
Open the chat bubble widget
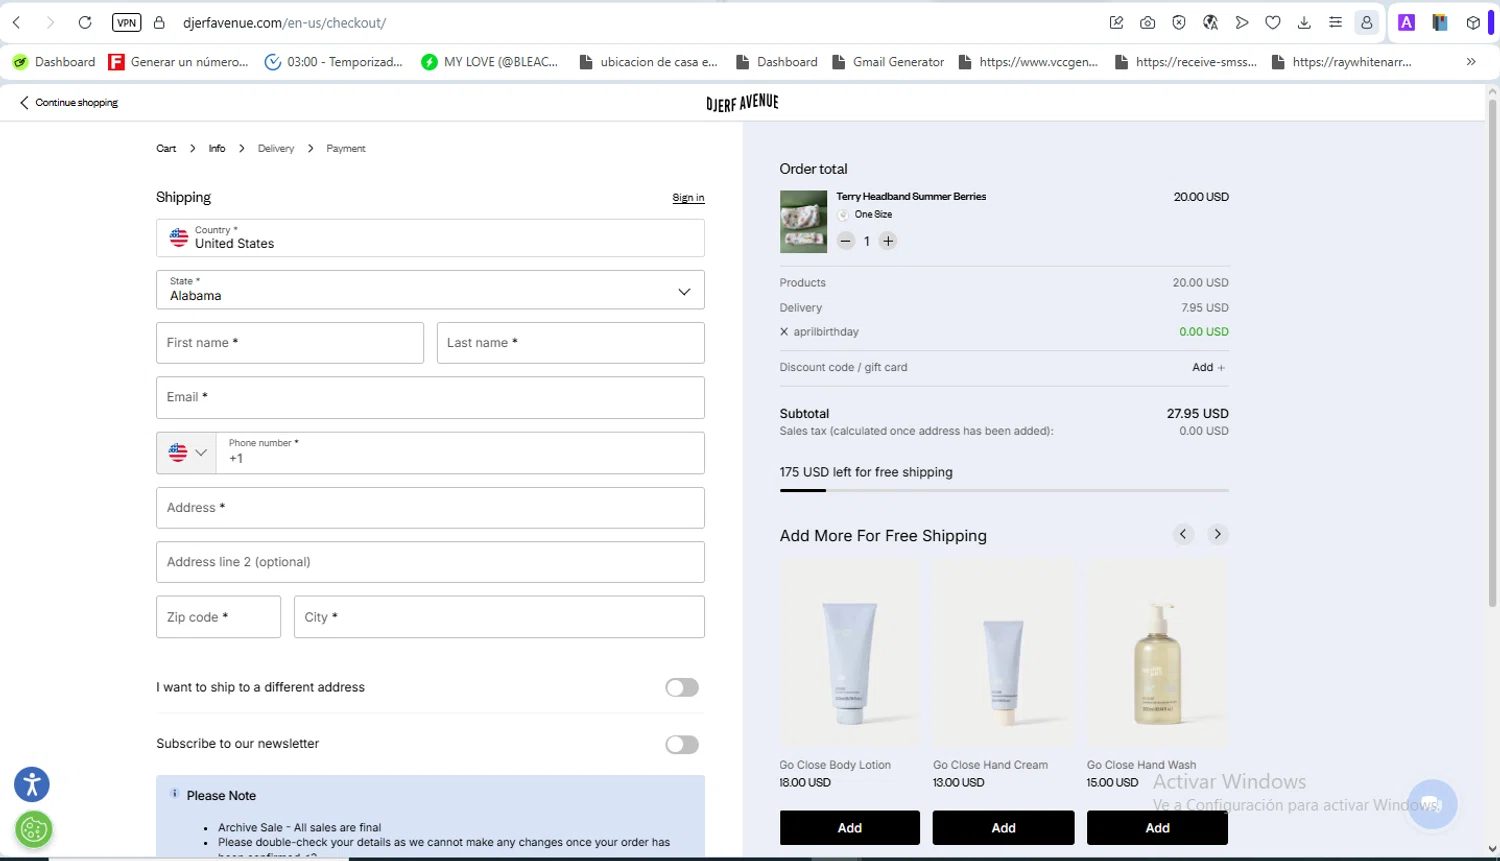coord(1432,804)
